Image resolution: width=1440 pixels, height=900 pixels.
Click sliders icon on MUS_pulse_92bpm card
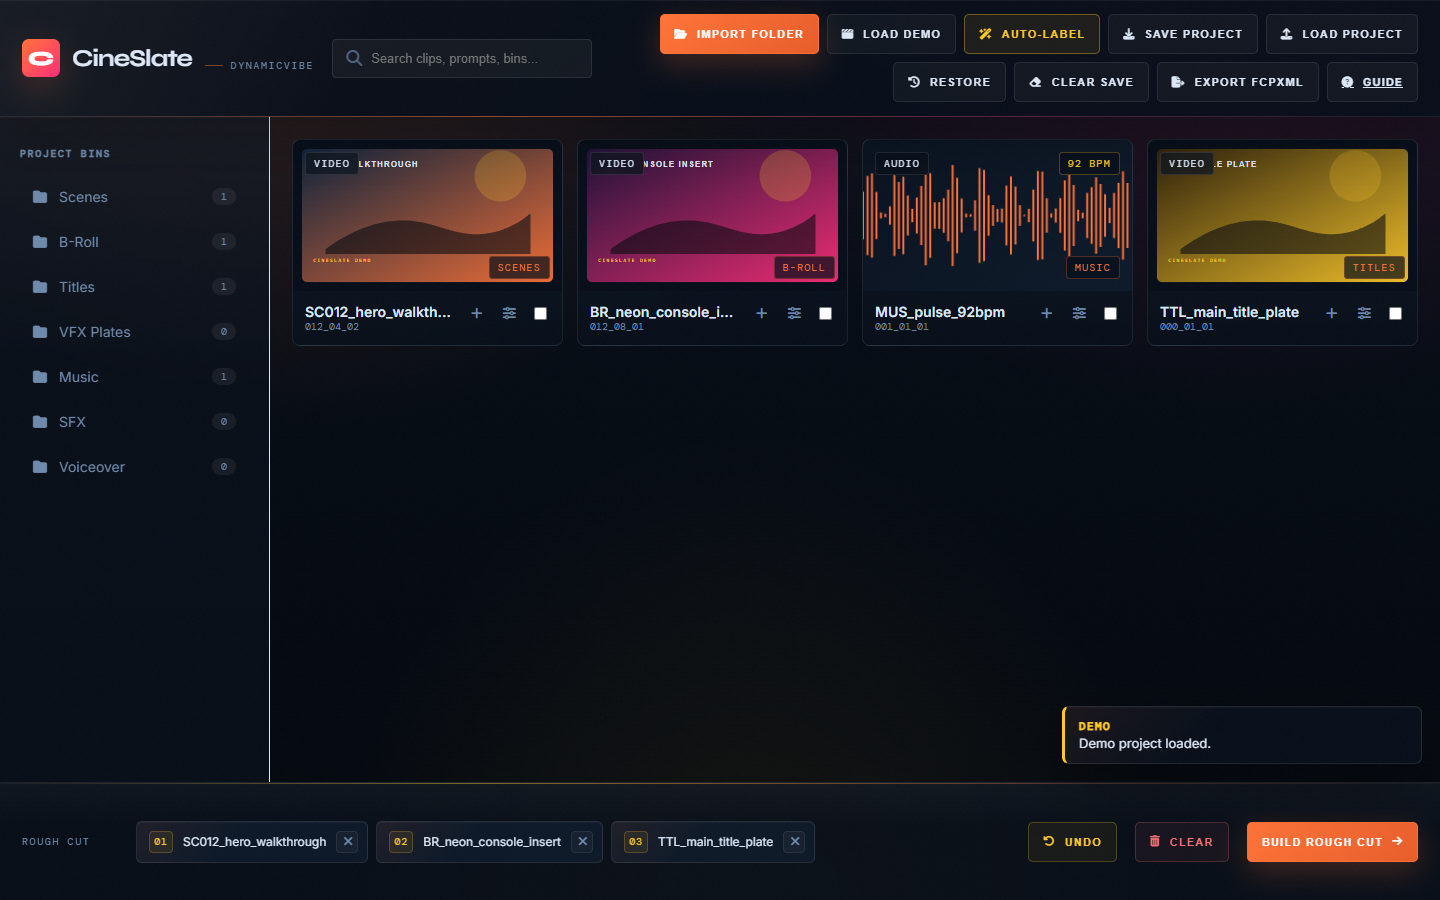[1079, 313]
